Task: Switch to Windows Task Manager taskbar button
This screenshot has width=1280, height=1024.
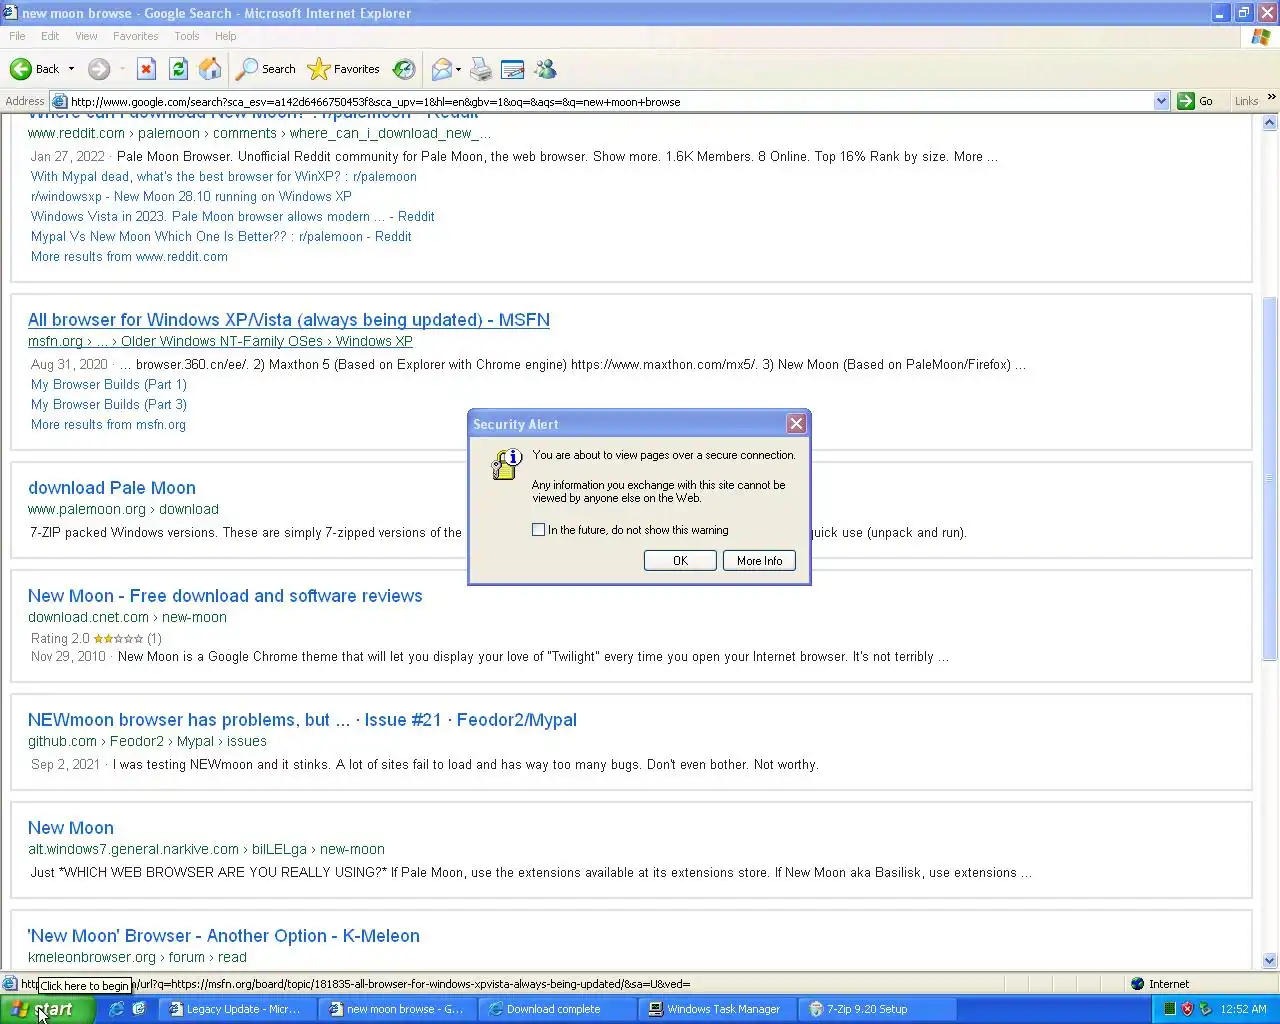Action: click(x=717, y=1009)
